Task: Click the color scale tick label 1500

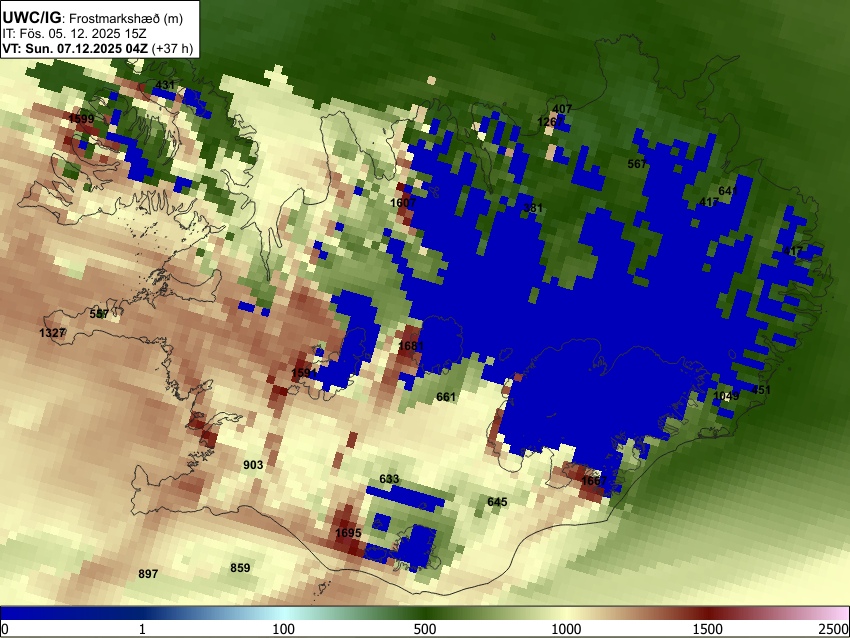Action: pyautogui.click(x=708, y=629)
